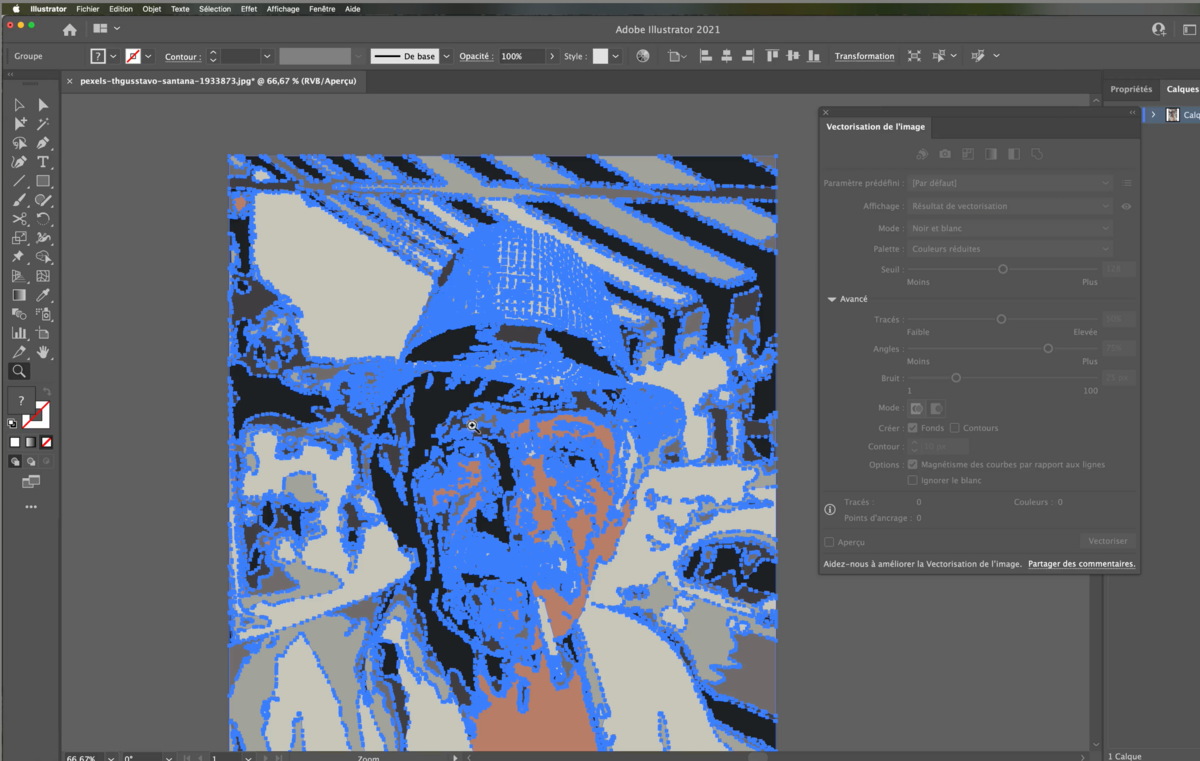The height and width of the screenshot is (761, 1200).
Task: Open the Style swatch dropdown arrow
Action: pyautogui.click(x=616, y=56)
